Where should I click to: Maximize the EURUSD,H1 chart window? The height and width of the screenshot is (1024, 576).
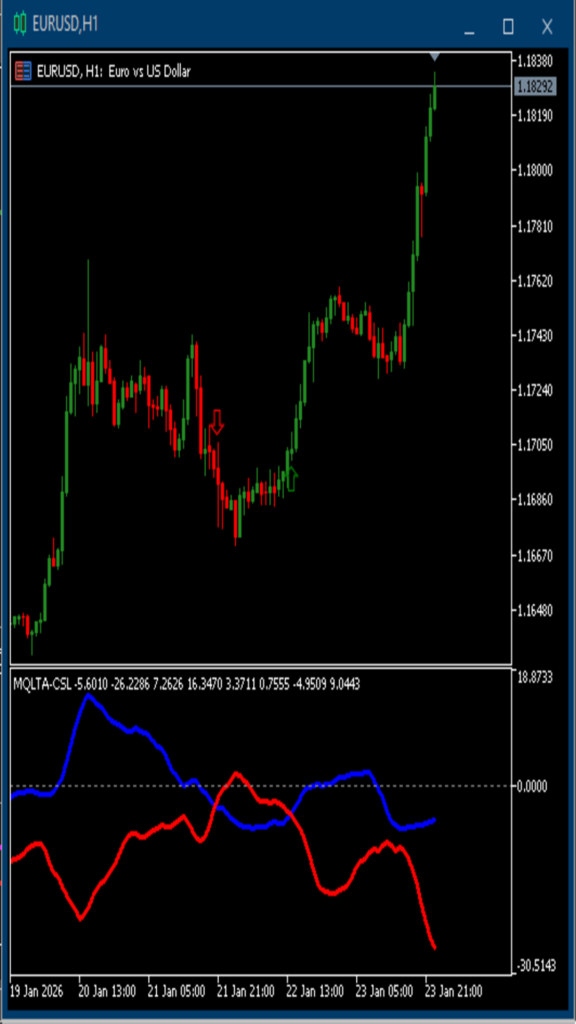(508, 27)
